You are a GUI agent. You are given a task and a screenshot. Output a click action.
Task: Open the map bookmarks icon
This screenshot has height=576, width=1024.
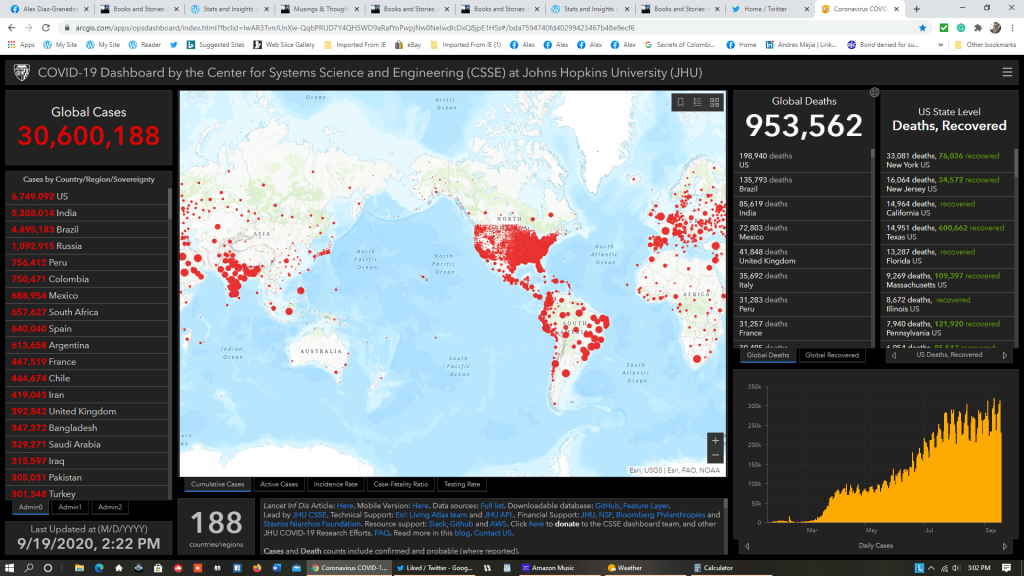[x=680, y=102]
